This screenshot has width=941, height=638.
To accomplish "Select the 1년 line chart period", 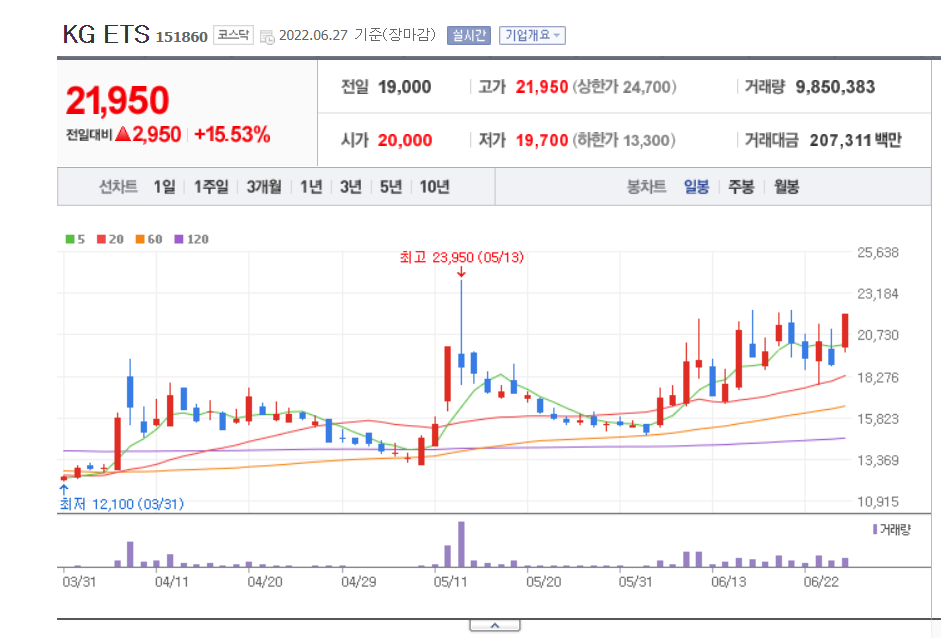I will point(311,187).
